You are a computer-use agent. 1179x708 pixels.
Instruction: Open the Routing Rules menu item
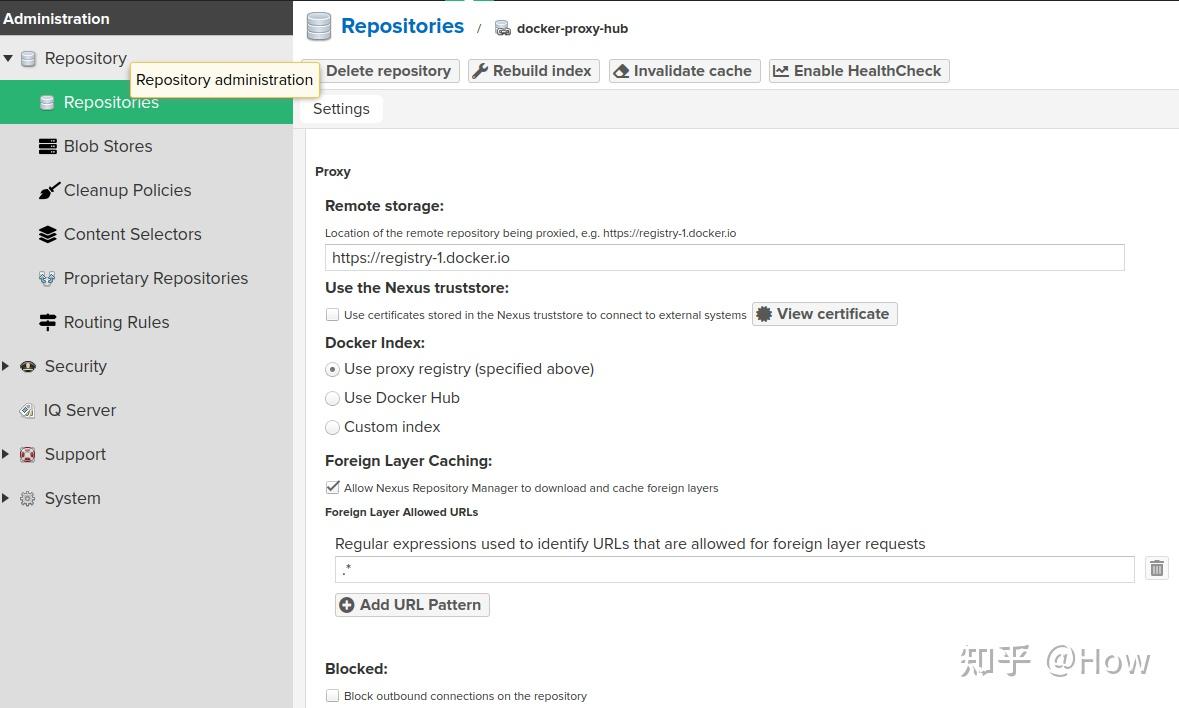click(x=116, y=323)
